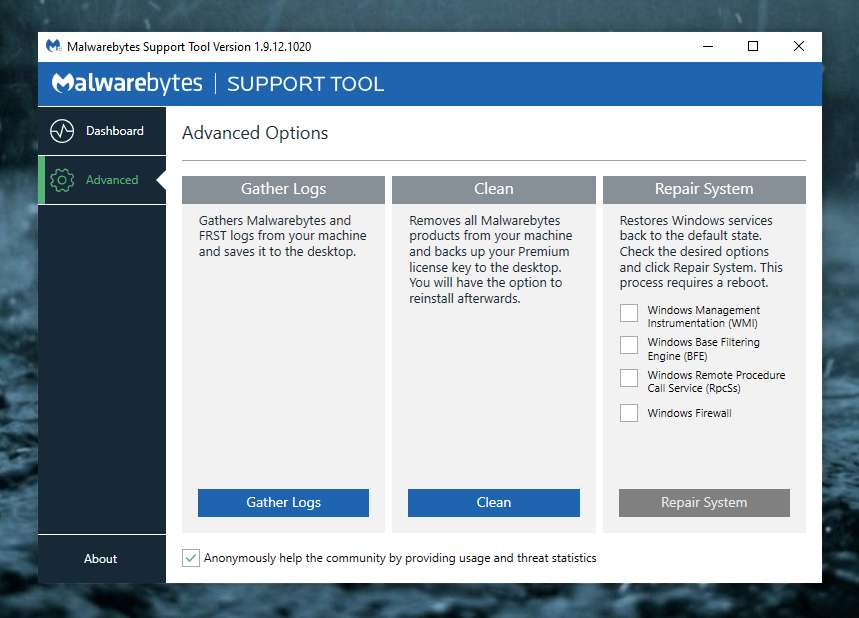Minimize the Support Tool window
This screenshot has width=859, height=618.
(x=708, y=47)
